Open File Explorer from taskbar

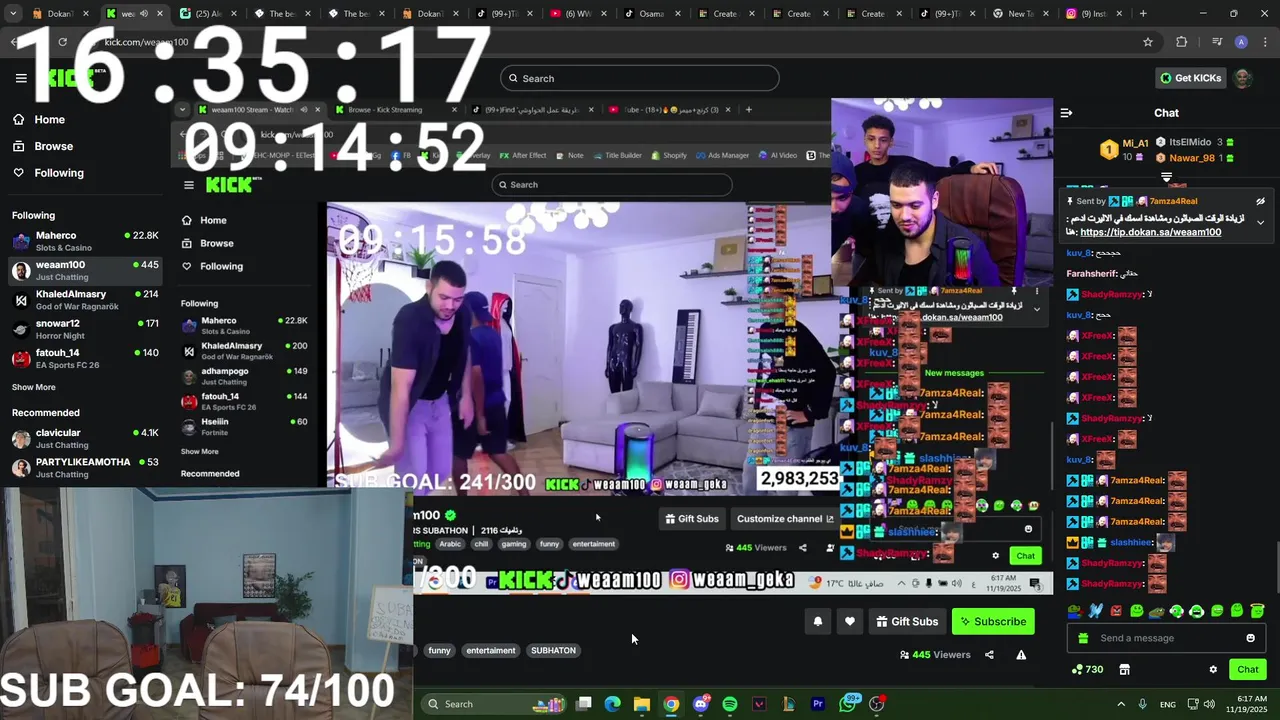pos(642,704)
